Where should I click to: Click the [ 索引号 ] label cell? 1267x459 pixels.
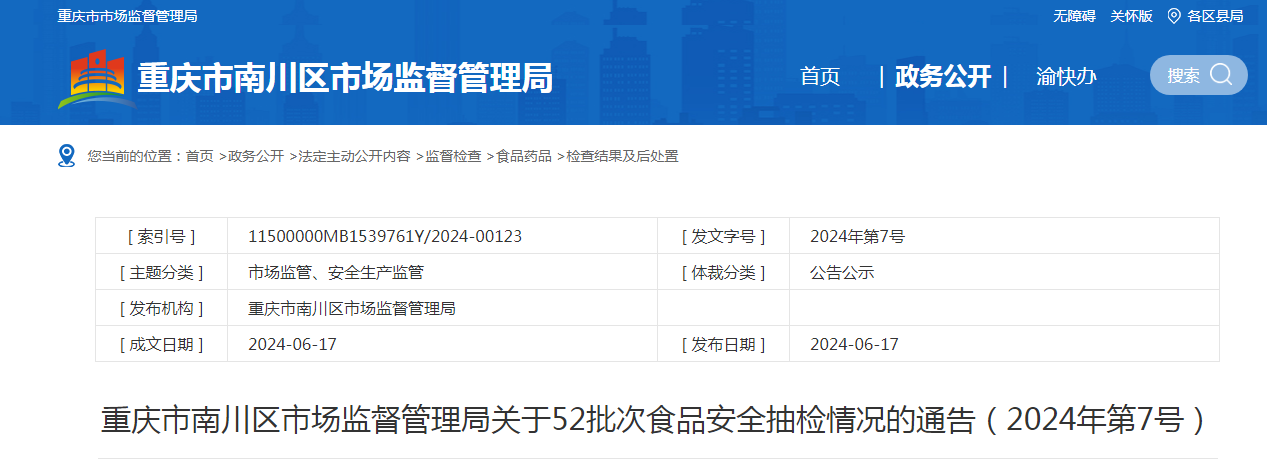[x=161, y=237]
